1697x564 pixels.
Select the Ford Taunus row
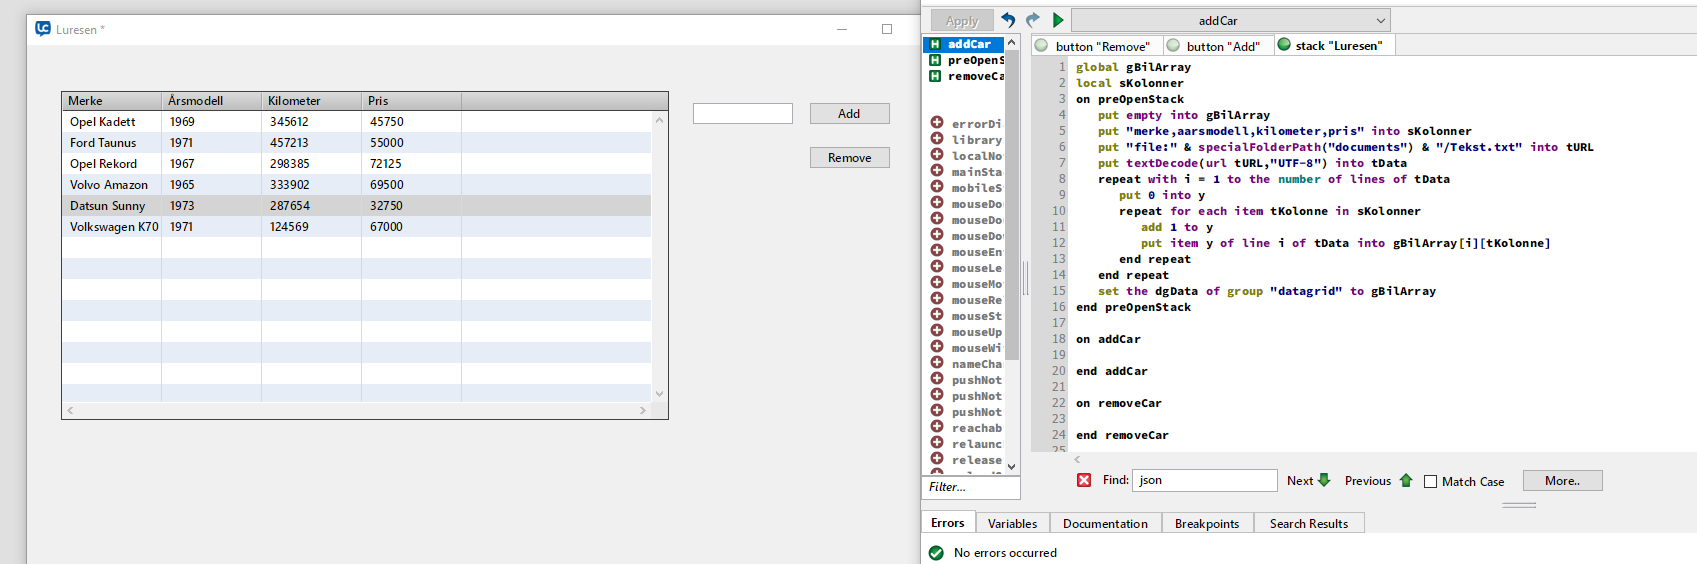tap(357, 143)
